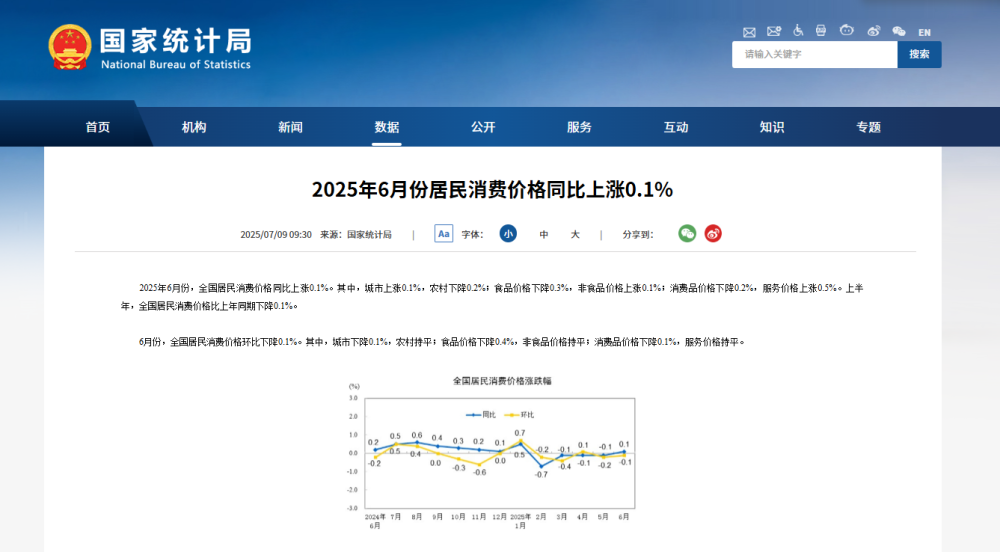Click the Aa font icon

tap(444, 234)
